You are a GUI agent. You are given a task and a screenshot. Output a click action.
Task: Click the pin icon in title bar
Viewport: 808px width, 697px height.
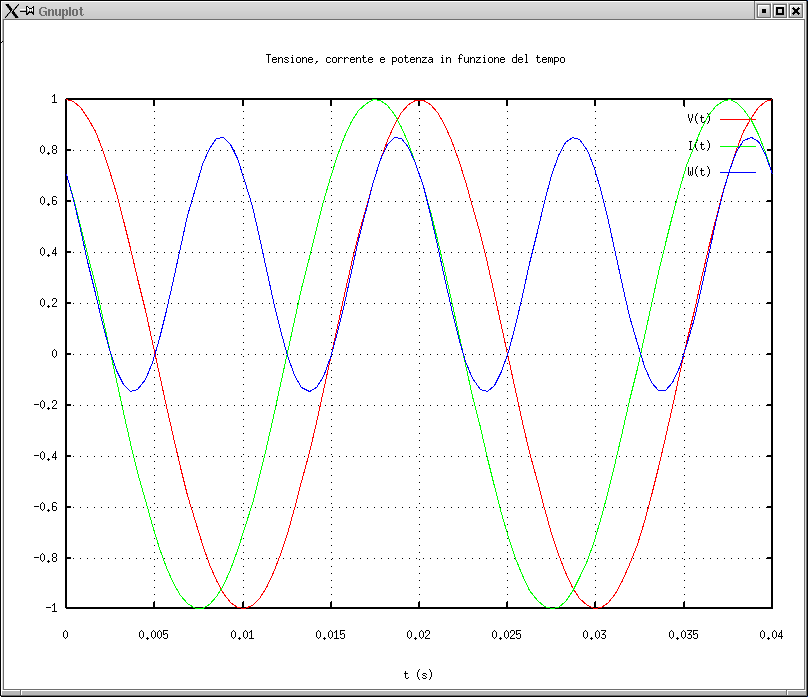pyautogui.click(x=29, y=10)
